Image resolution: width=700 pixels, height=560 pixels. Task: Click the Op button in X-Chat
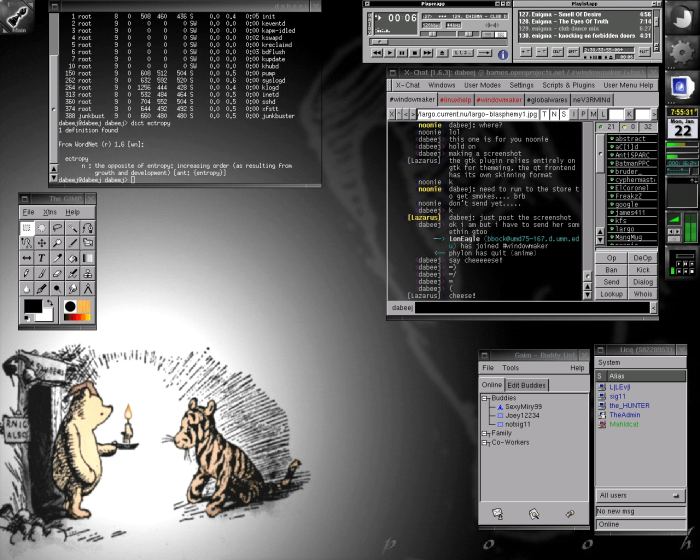(611, 258)
